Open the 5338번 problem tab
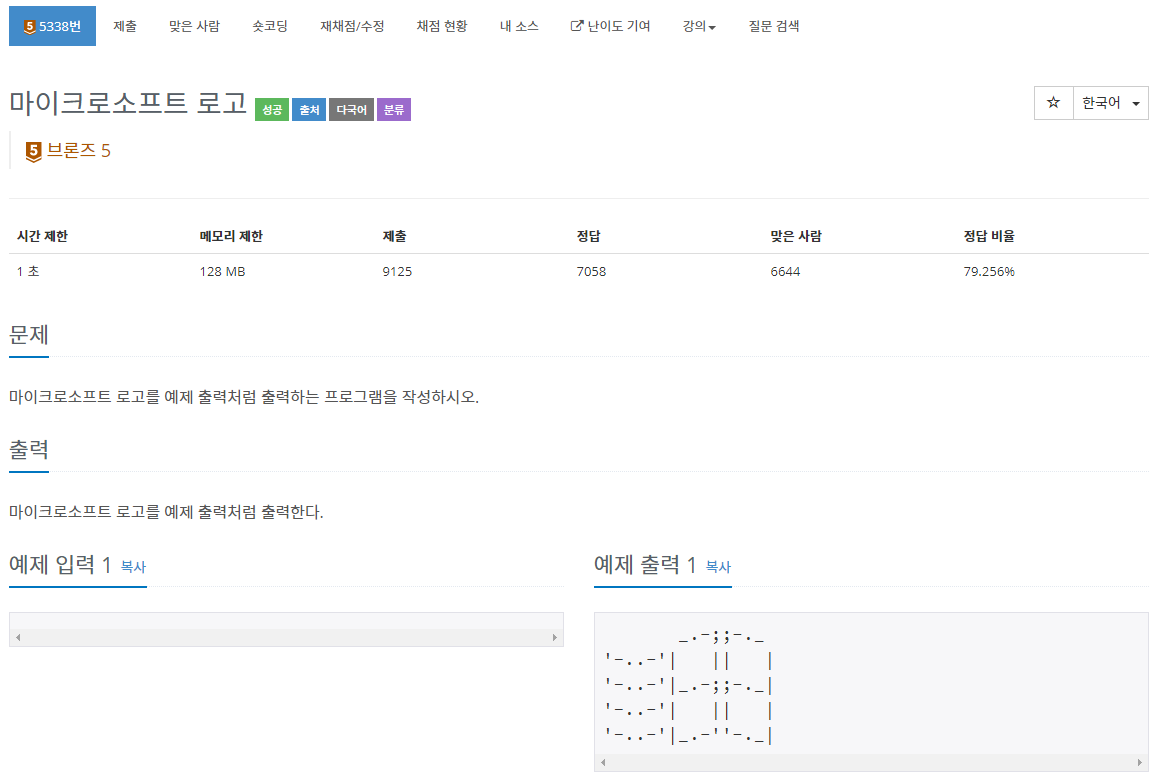The width and height of the screenshot is (1163, 782). [52, 26]
